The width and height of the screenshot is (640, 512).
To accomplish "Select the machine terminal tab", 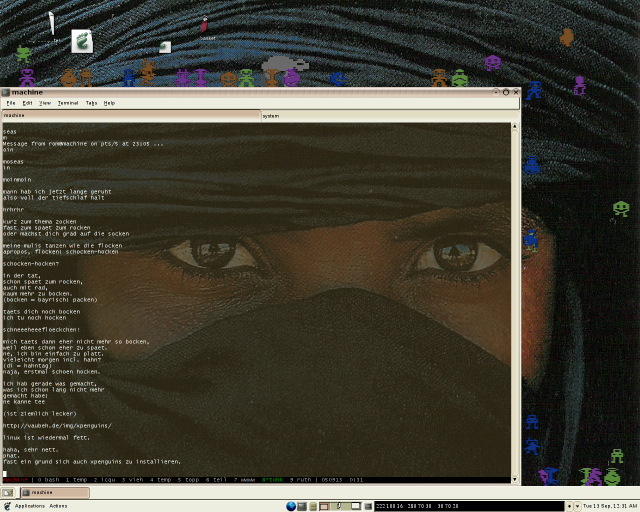I will [130, 116].
